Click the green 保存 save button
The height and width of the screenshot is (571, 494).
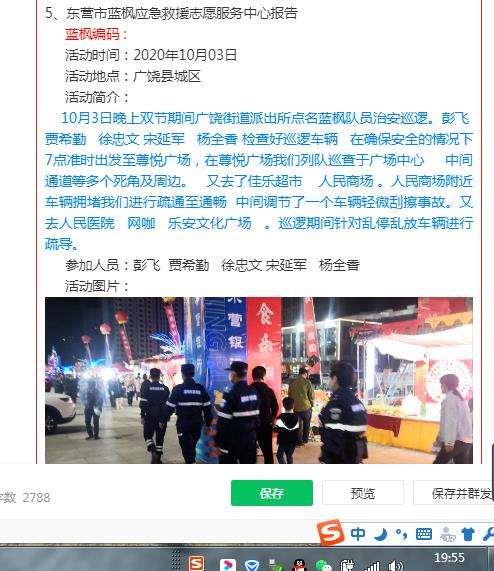click(x=272, y=493)
